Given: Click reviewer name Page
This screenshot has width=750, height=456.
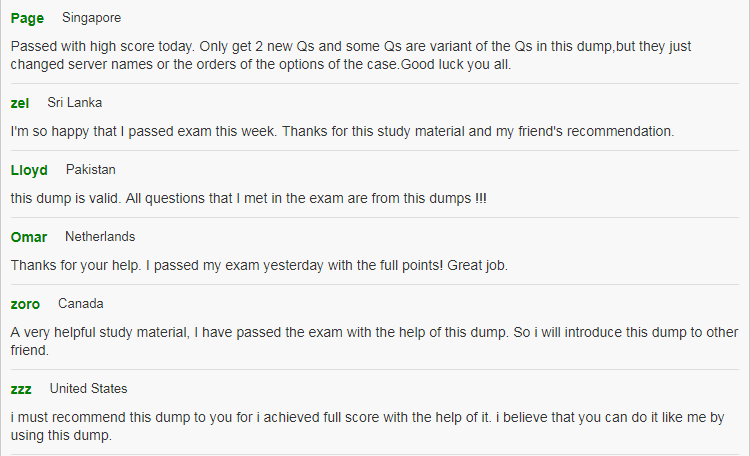Looking at the screenshot, I should pyautogui.click(x=27, y=18).
